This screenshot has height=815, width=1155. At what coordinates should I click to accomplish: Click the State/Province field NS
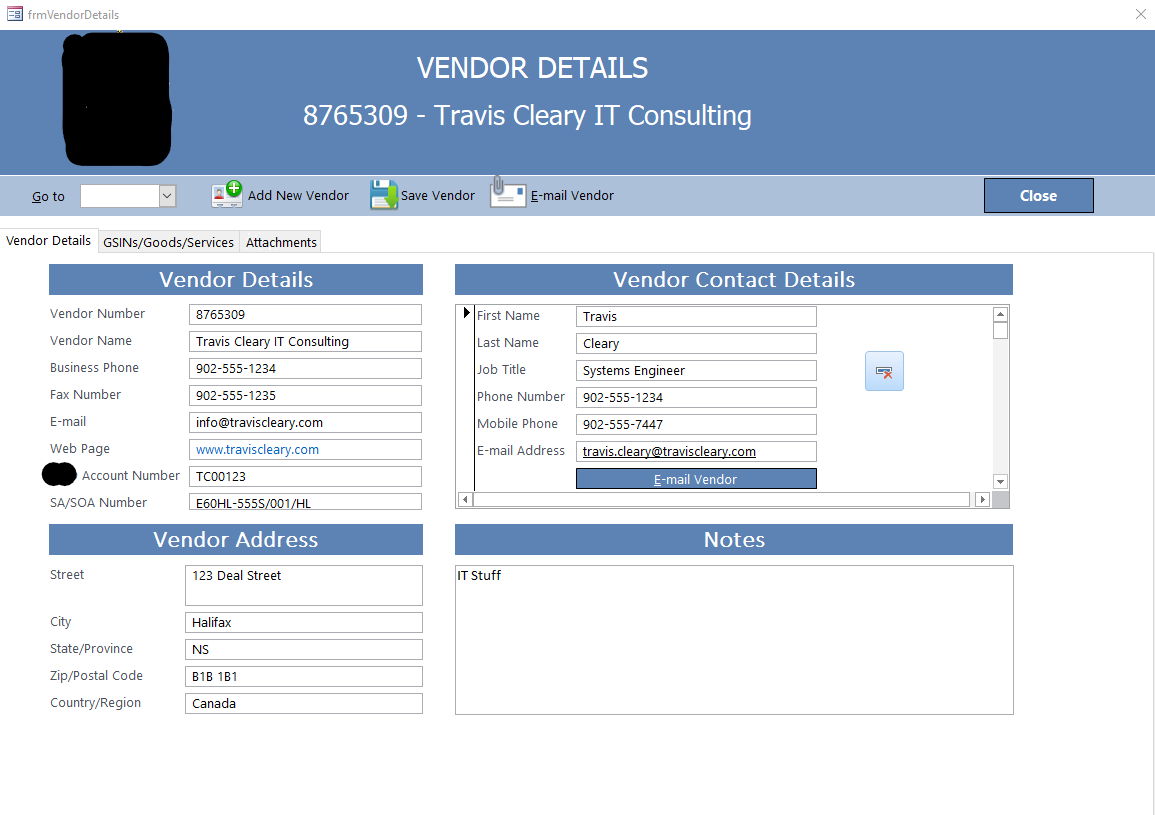point(303,650)
